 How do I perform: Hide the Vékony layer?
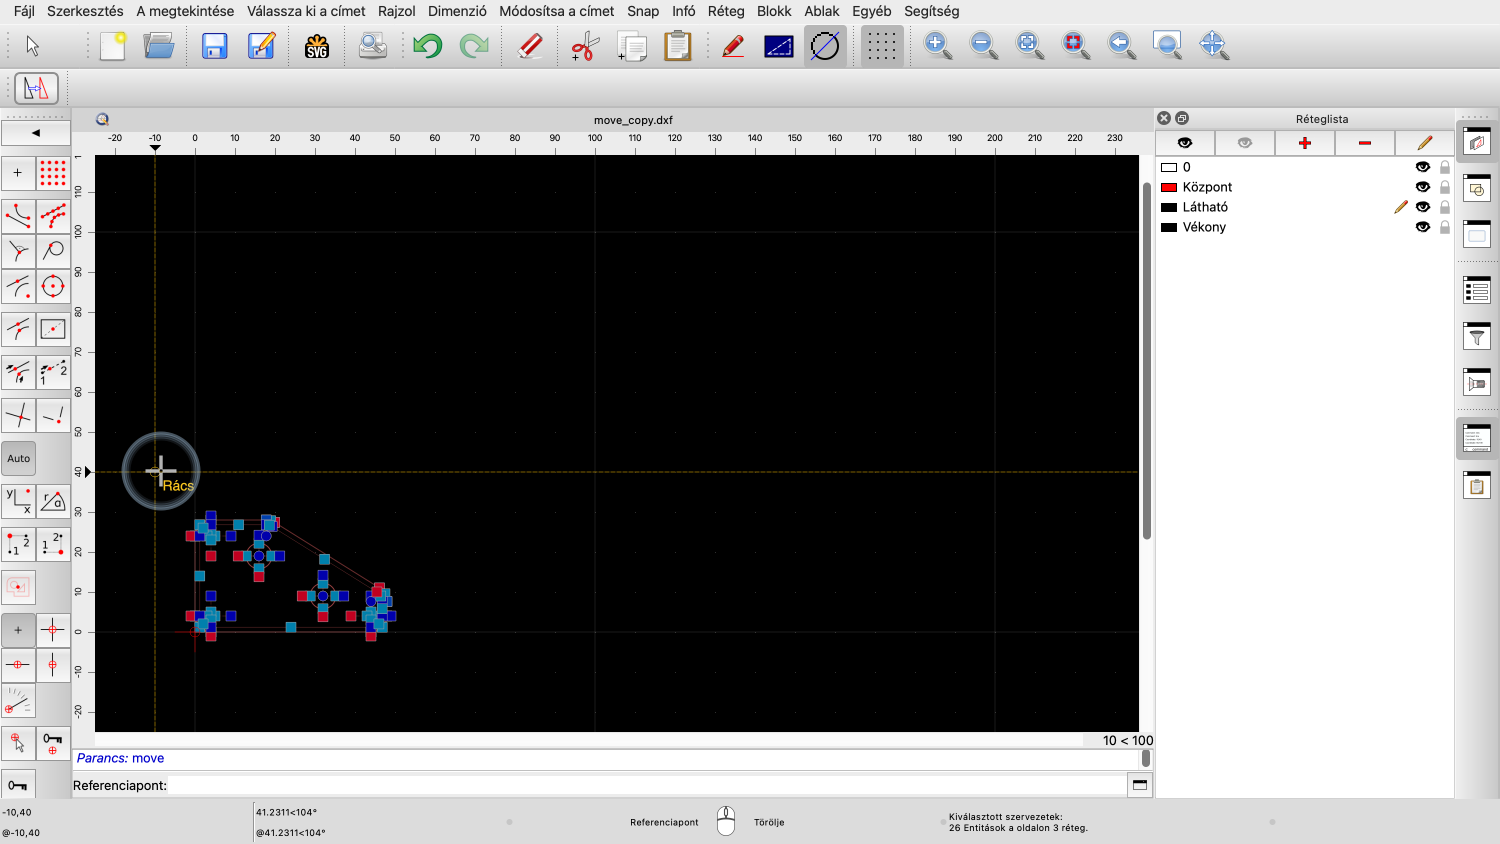[1422, 227]
